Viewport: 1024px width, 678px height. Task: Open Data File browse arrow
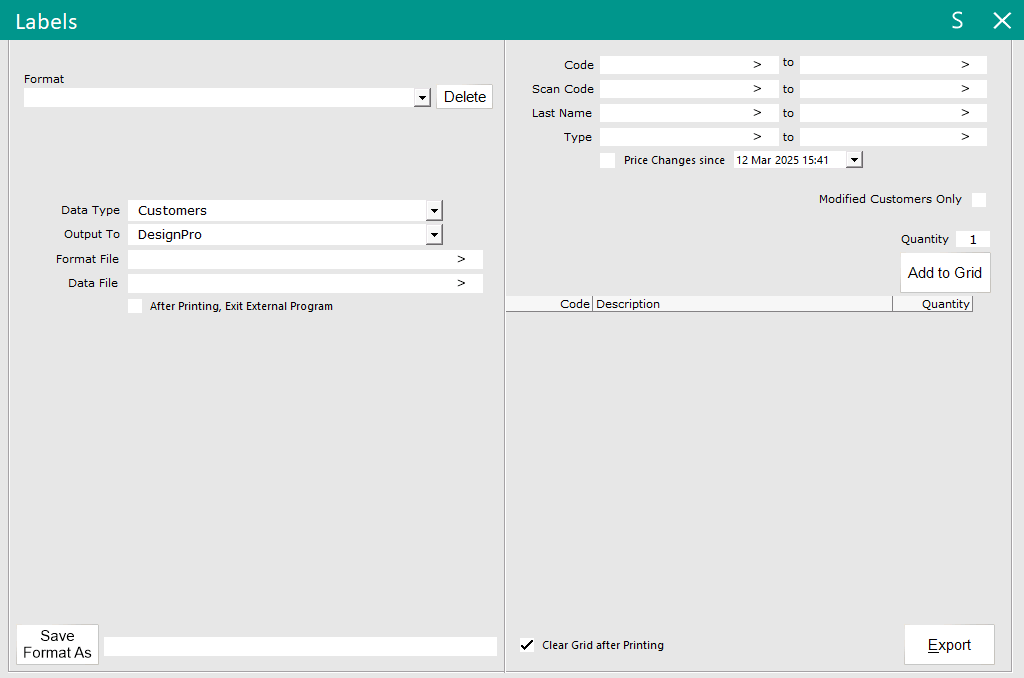(461, 283)
